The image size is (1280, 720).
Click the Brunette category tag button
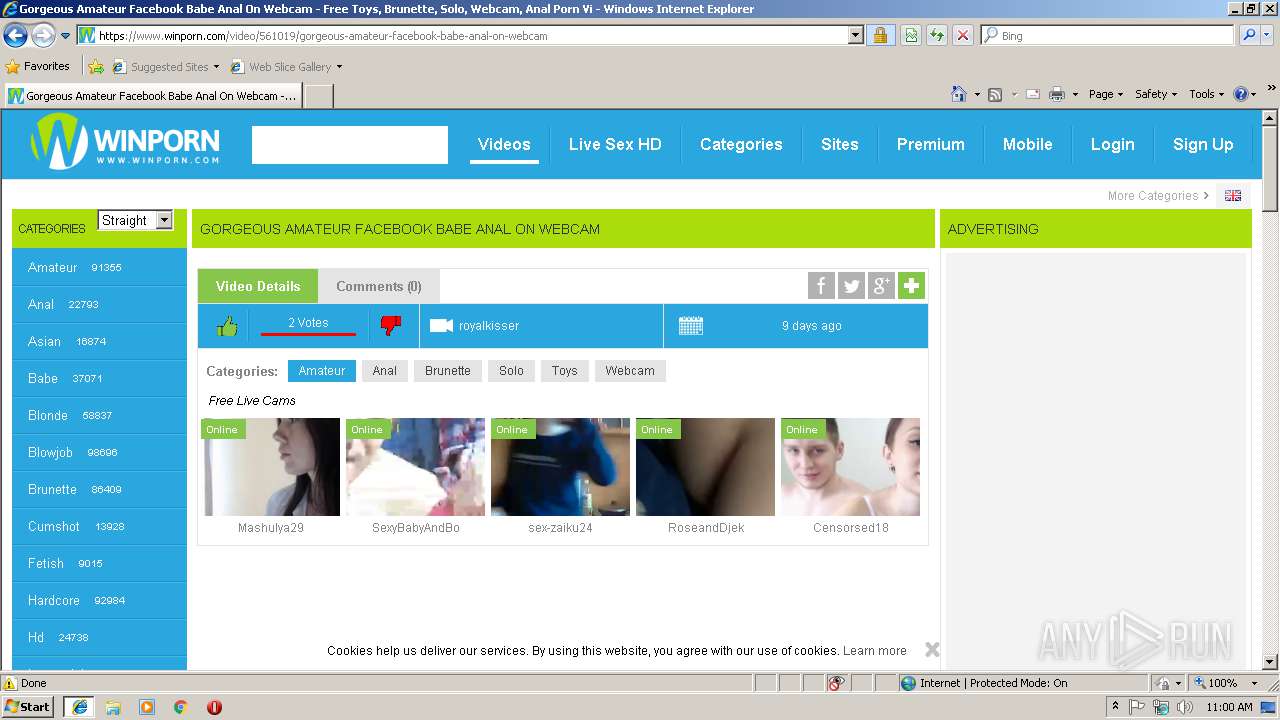pyautogui.click(x=448, y=371)
